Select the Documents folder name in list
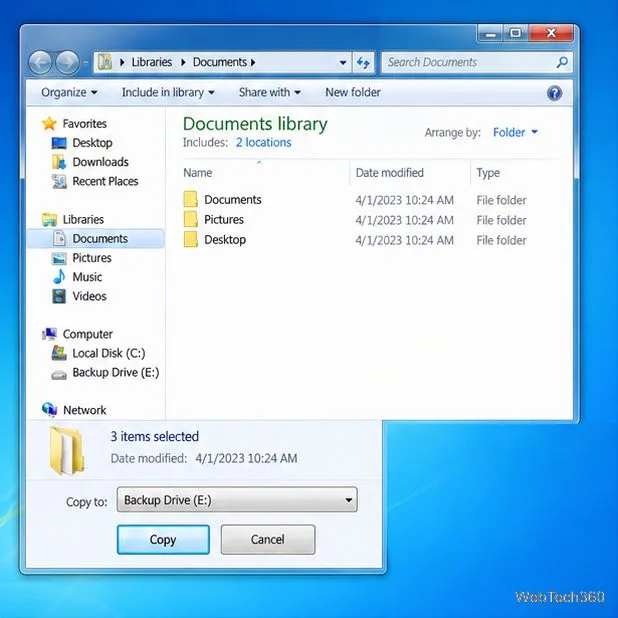 pos(233,200)
